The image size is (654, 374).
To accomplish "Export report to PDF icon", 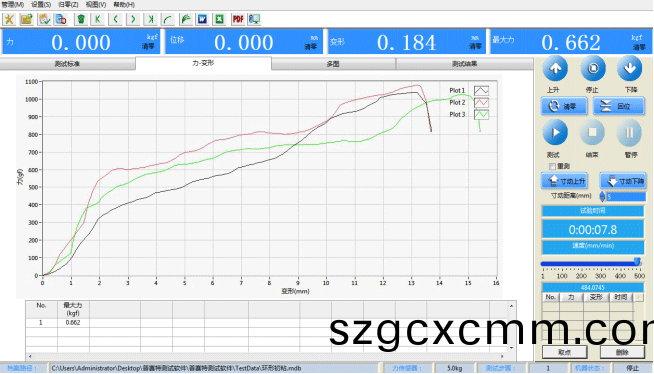I will point(238,19).
